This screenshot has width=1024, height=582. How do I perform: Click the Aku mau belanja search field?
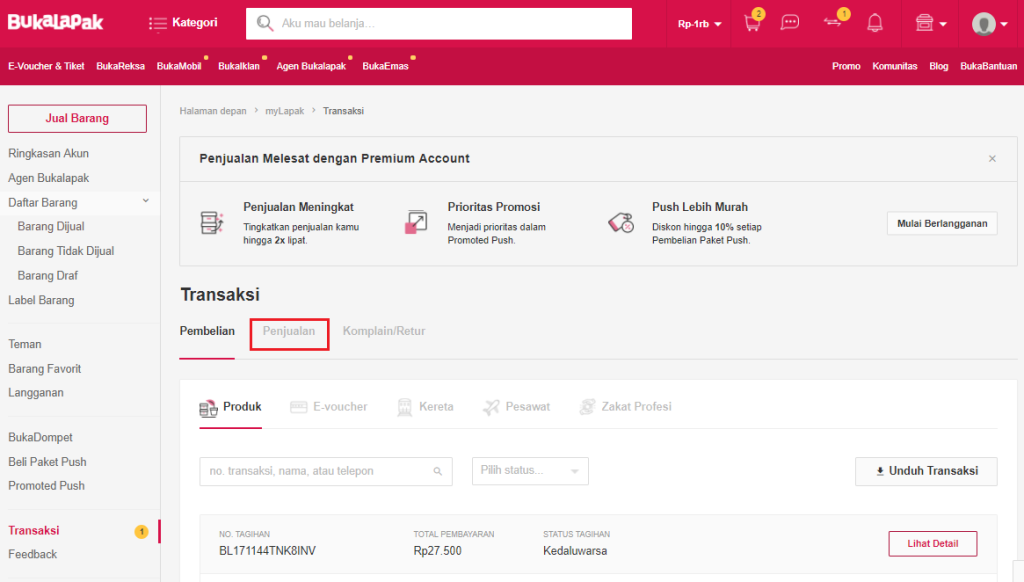point(439,24)
